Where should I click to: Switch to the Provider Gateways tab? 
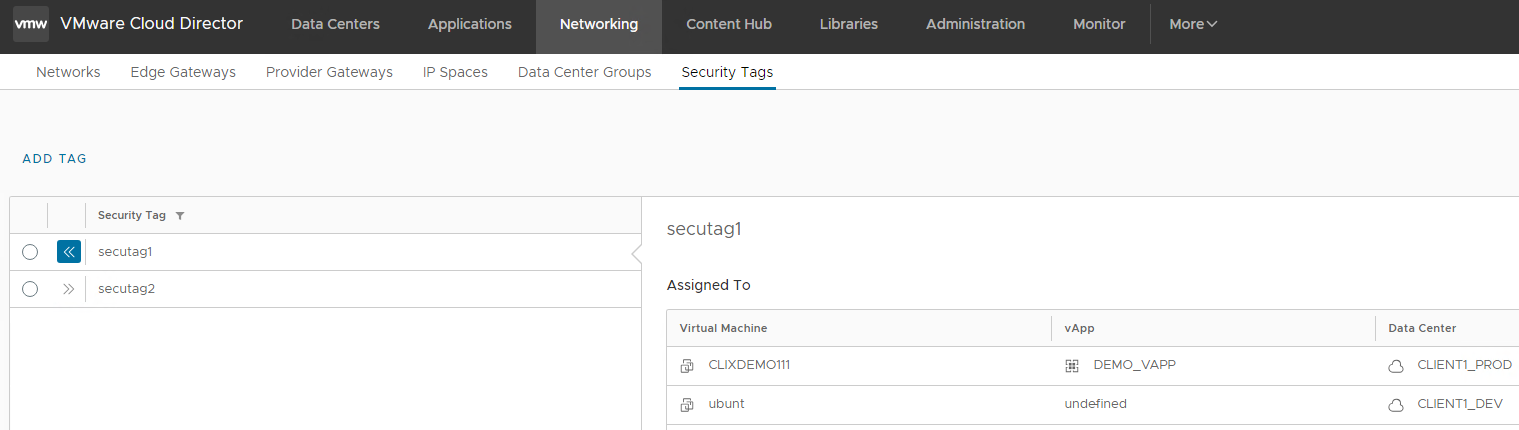[329, 72]
